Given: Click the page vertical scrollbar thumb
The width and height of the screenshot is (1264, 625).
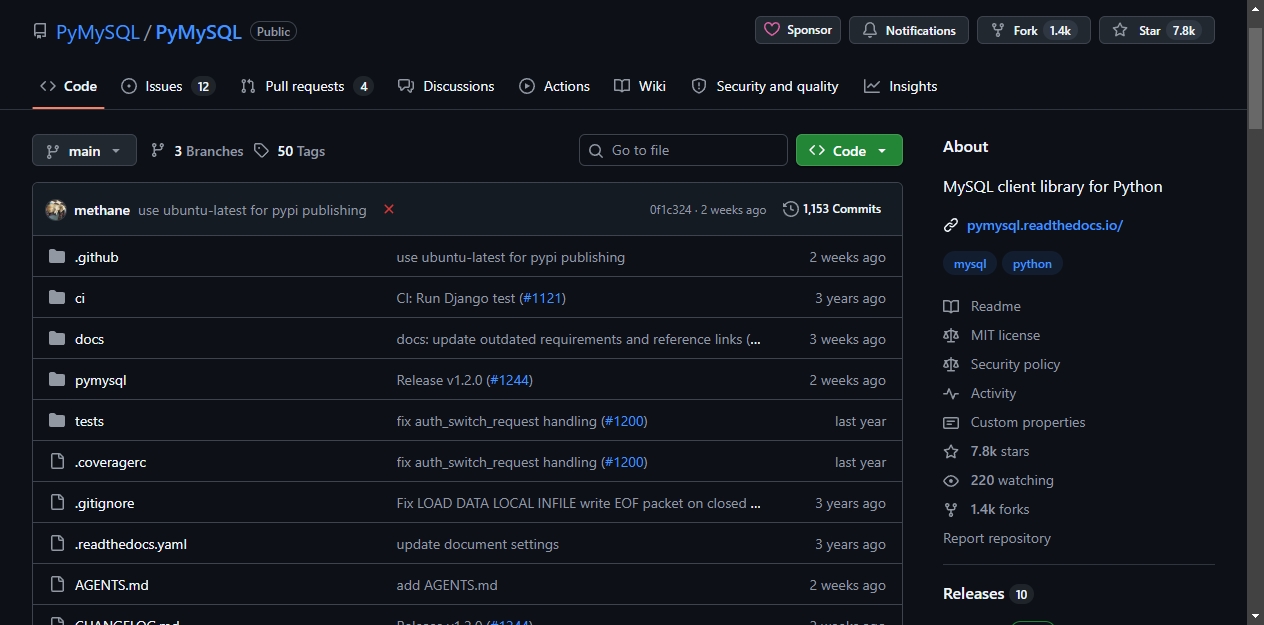Looking at the screenshot, I should click(1256, 78).
